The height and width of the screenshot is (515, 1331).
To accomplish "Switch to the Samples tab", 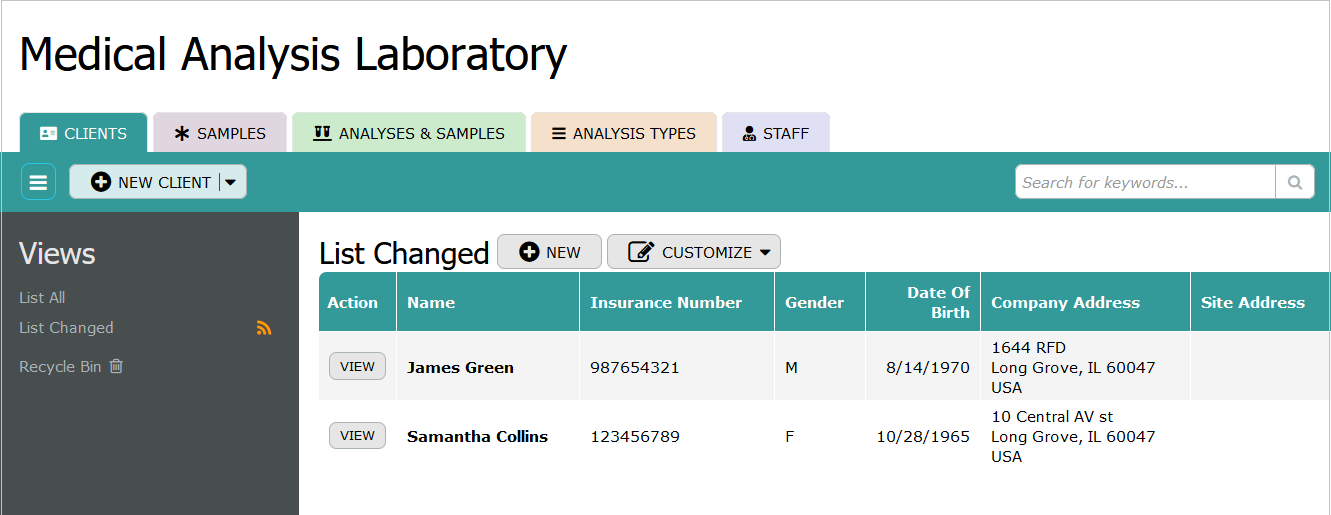I will click(220, 133).
